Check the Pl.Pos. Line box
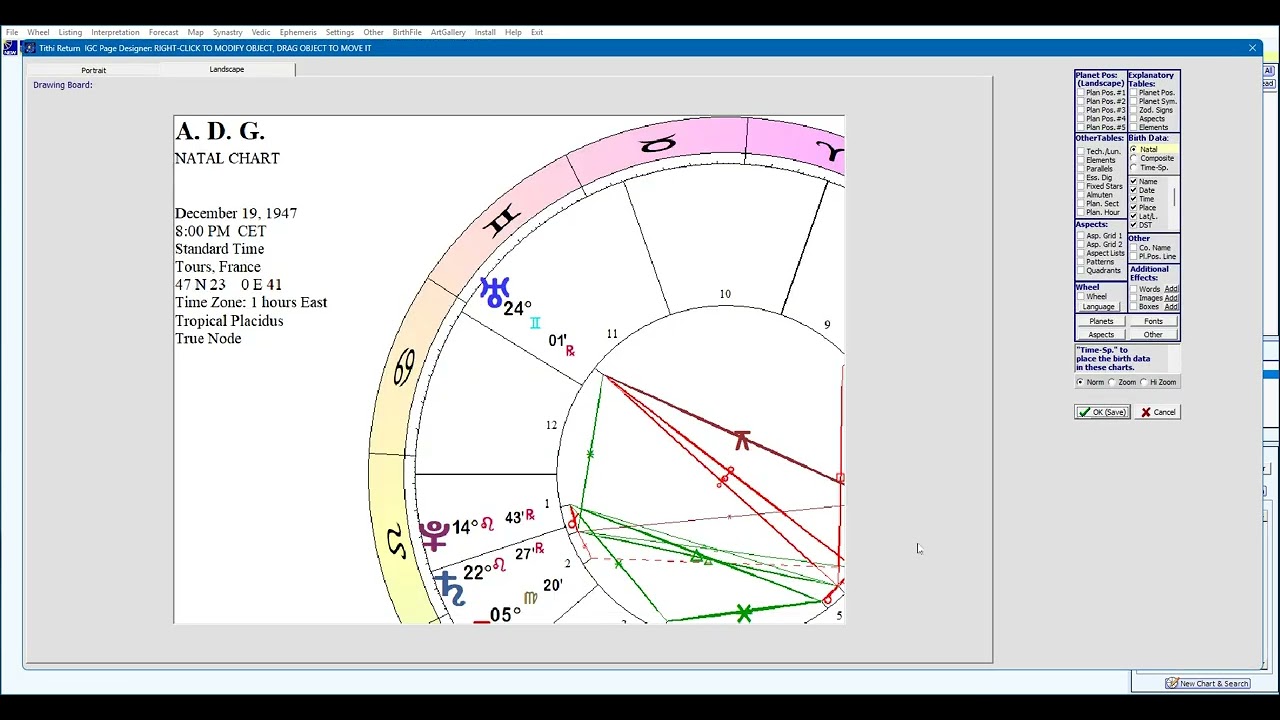This screenshot has width=1280, height=720. point(1134,256)
